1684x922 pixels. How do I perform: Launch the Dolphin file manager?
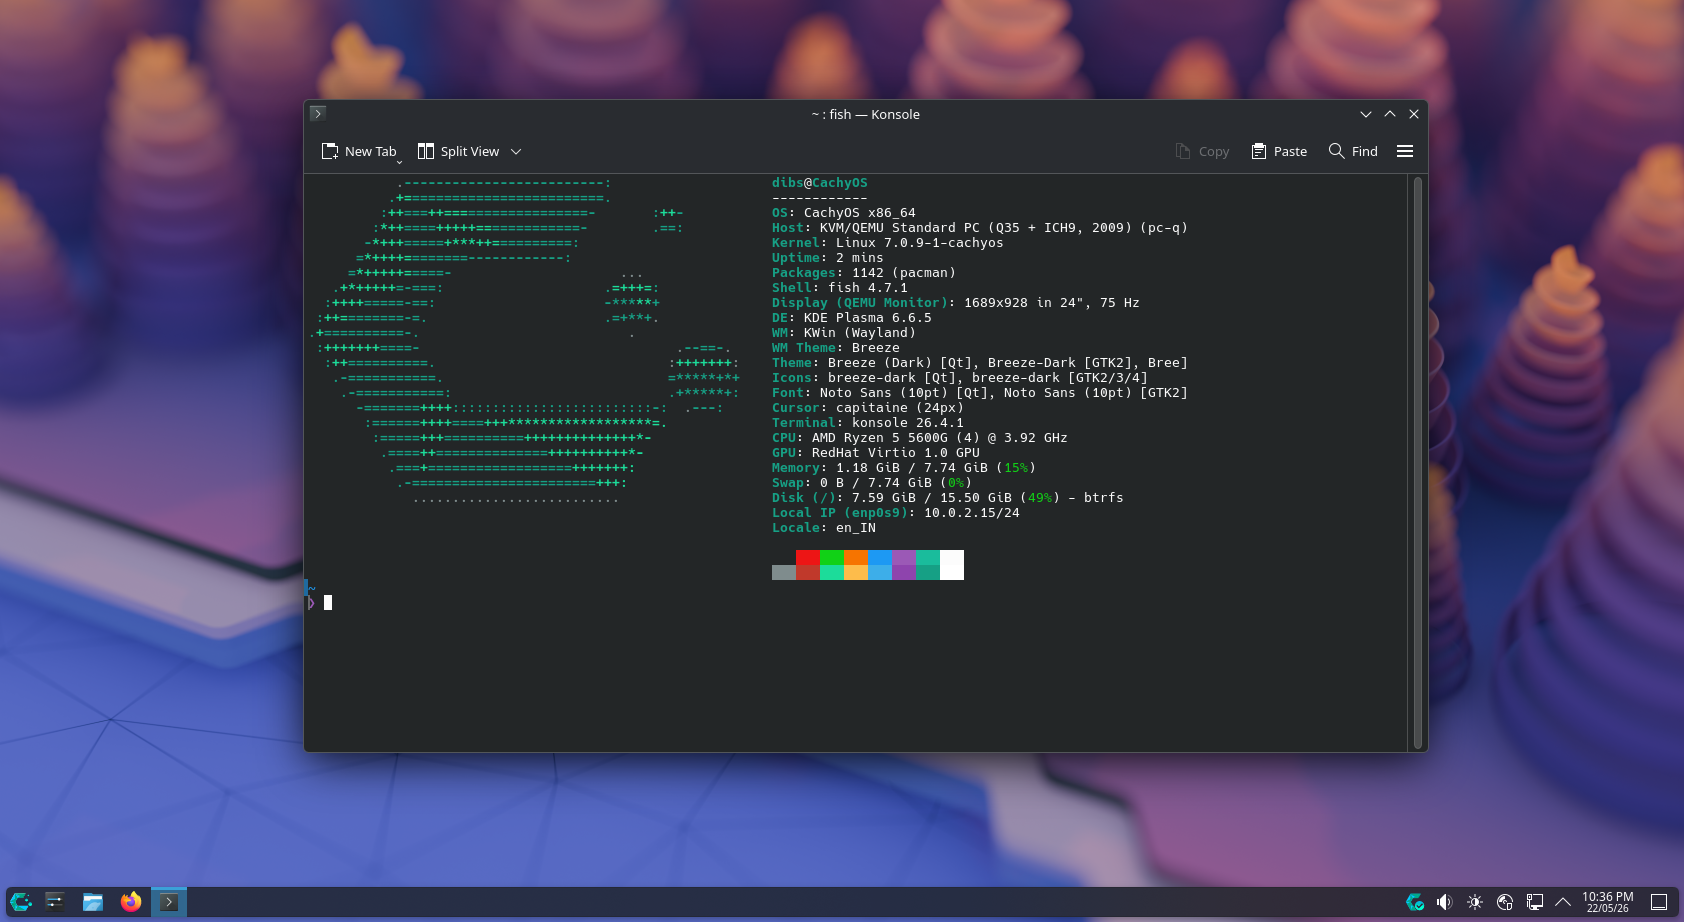(x=93, y=902)
